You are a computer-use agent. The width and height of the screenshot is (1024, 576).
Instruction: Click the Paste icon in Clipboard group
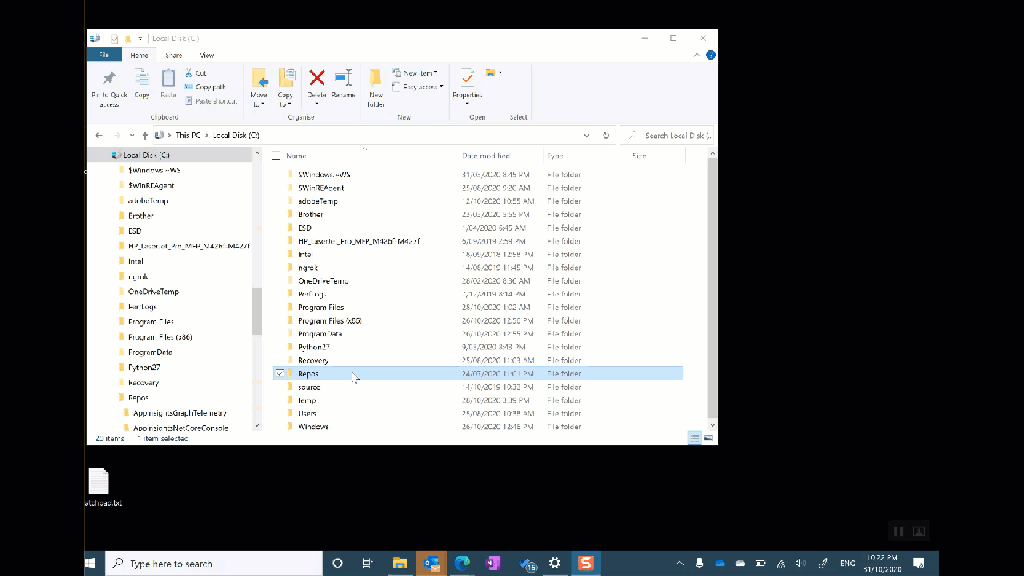click(x=168, y=79)
